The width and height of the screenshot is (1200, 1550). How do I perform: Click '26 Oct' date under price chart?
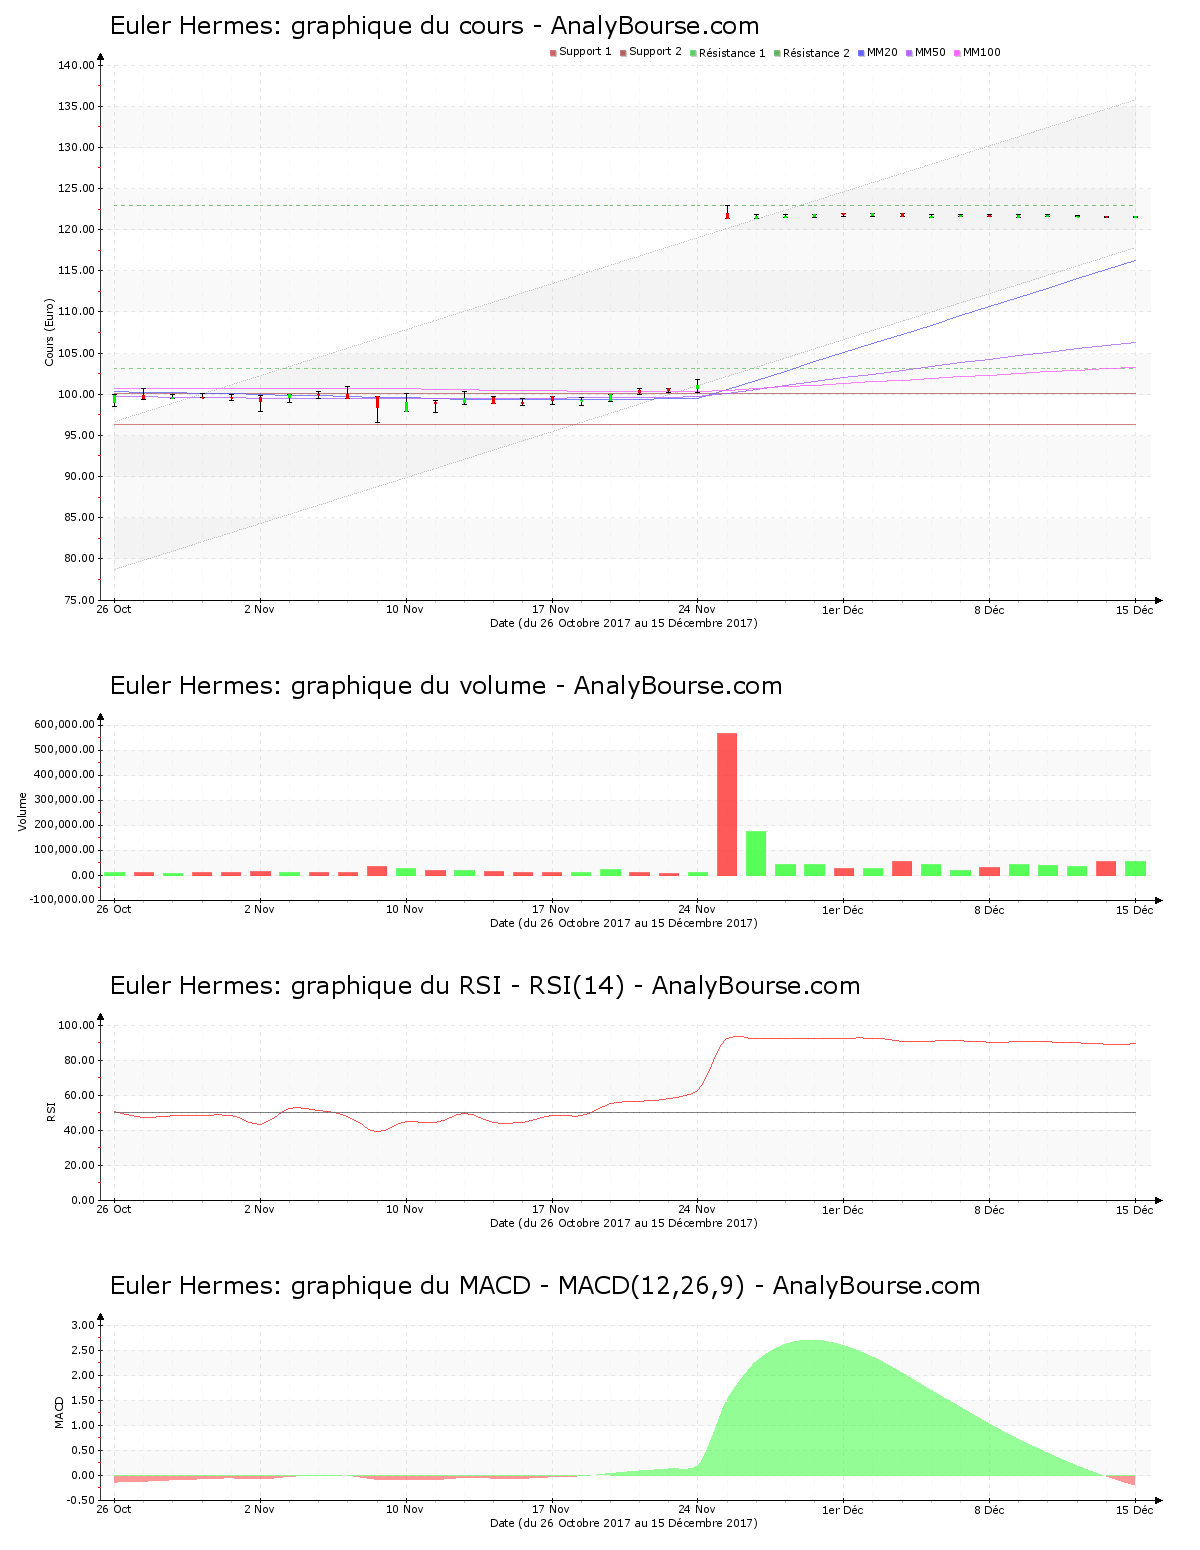click(x=114, y=610)
